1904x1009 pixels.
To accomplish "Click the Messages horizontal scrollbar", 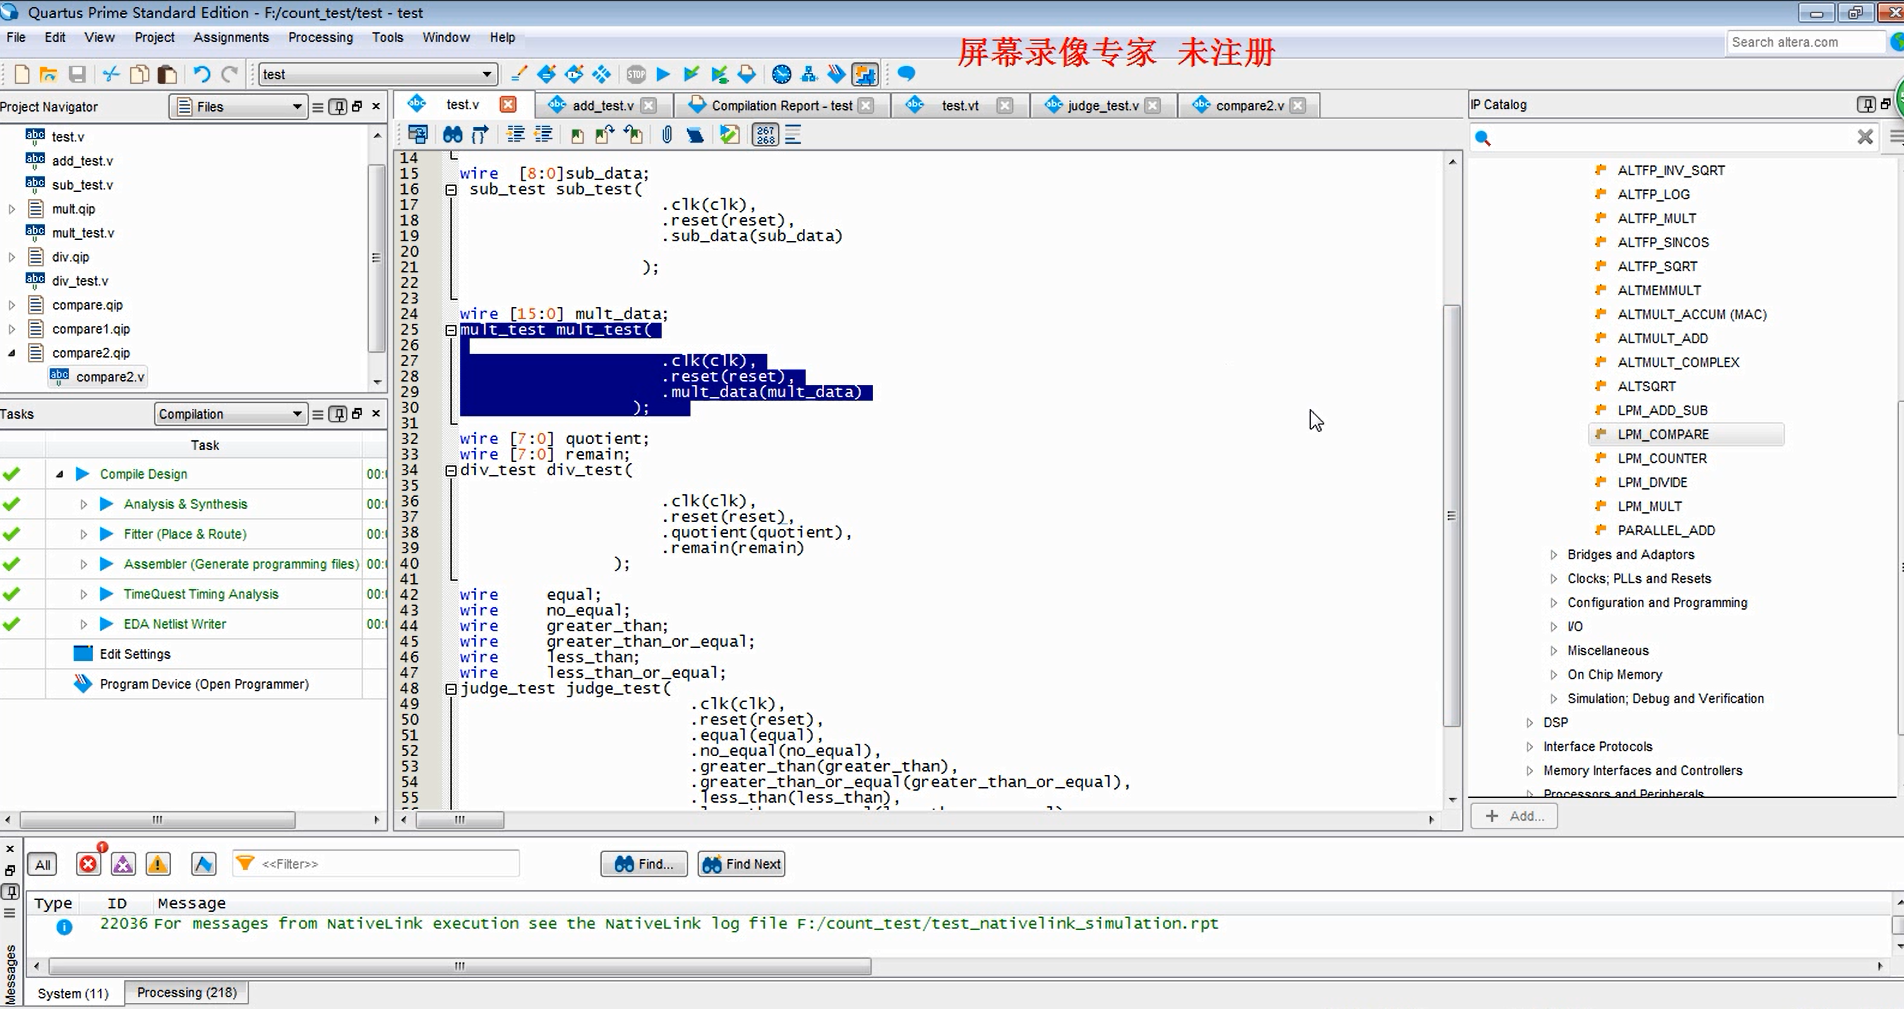I will click(460, 966).
